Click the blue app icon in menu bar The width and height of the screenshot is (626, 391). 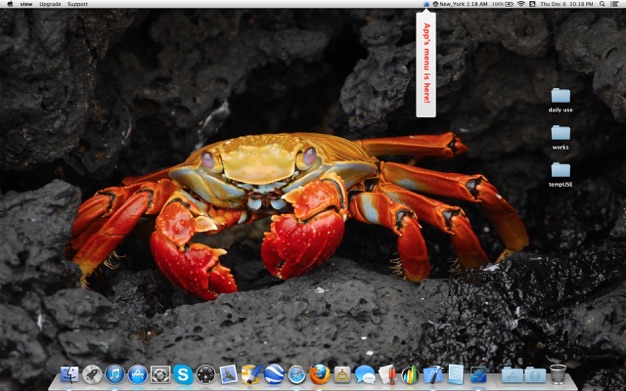[x=426, y=4]
